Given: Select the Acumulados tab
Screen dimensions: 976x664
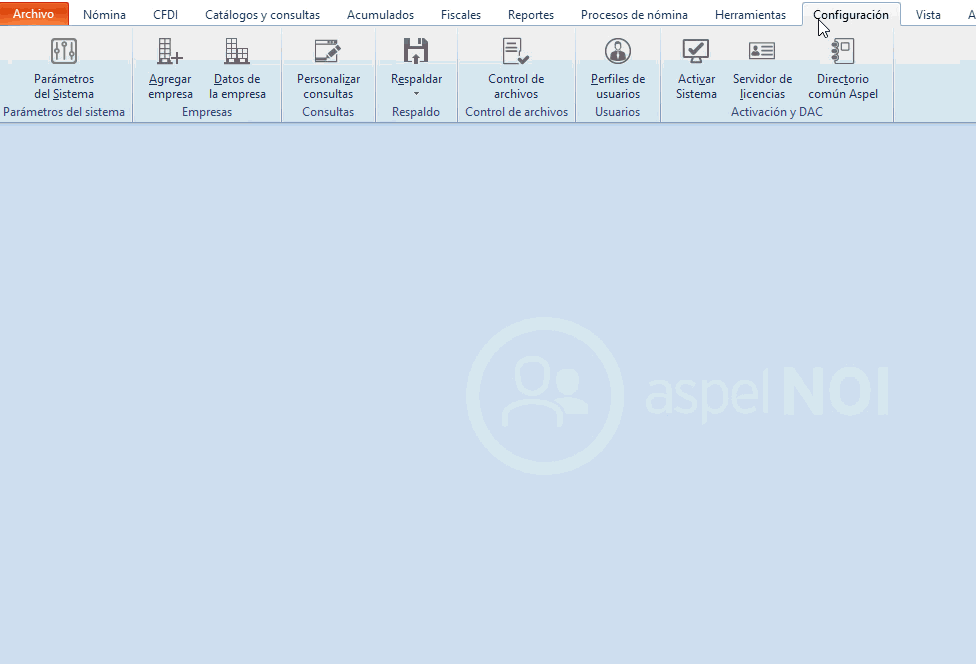Looking at the screenshot, I should [380, 14].
